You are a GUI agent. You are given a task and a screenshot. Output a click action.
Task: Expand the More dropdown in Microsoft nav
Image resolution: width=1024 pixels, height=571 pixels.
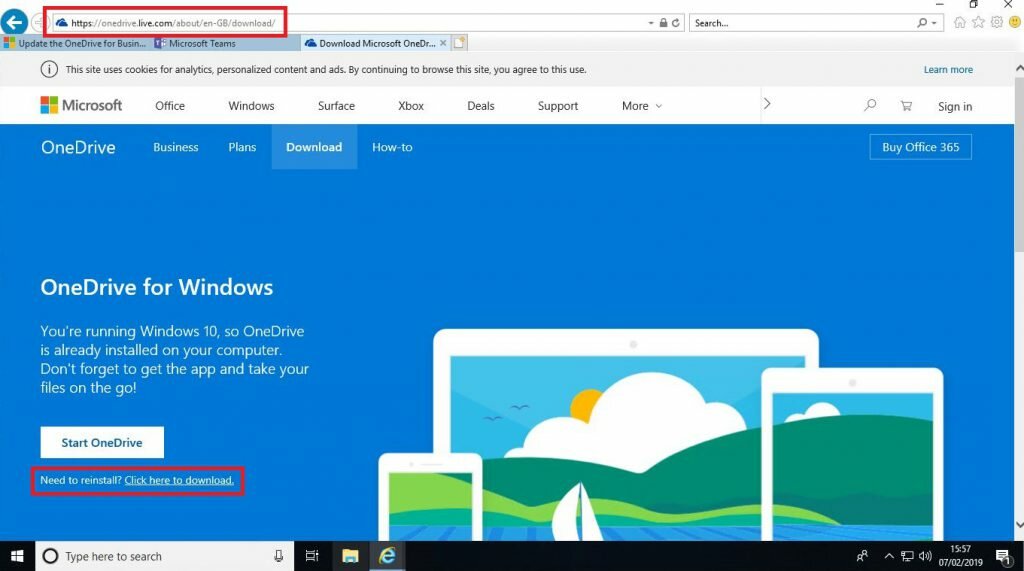coord(641,106)
